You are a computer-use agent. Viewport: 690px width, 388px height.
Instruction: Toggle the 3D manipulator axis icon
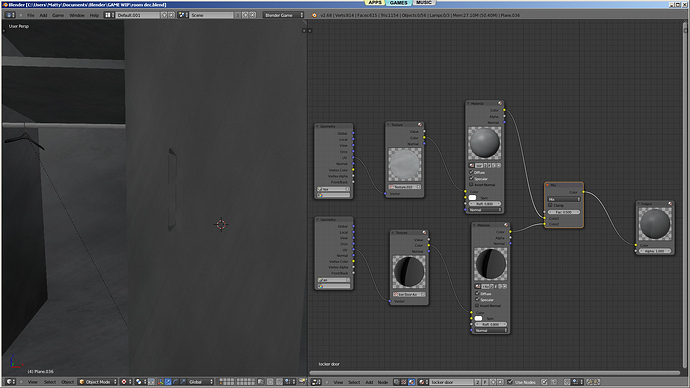(160, 382)
